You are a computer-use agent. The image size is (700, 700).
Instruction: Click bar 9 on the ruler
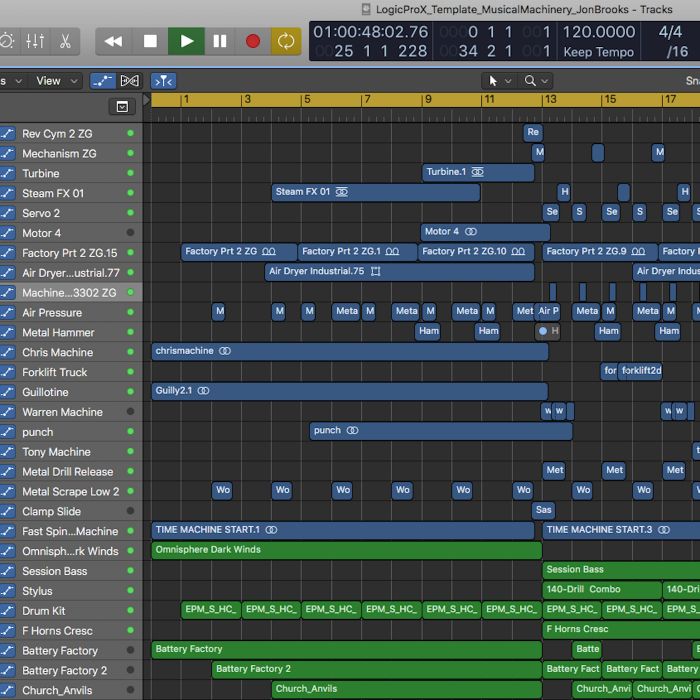click(x=427, y=100)
